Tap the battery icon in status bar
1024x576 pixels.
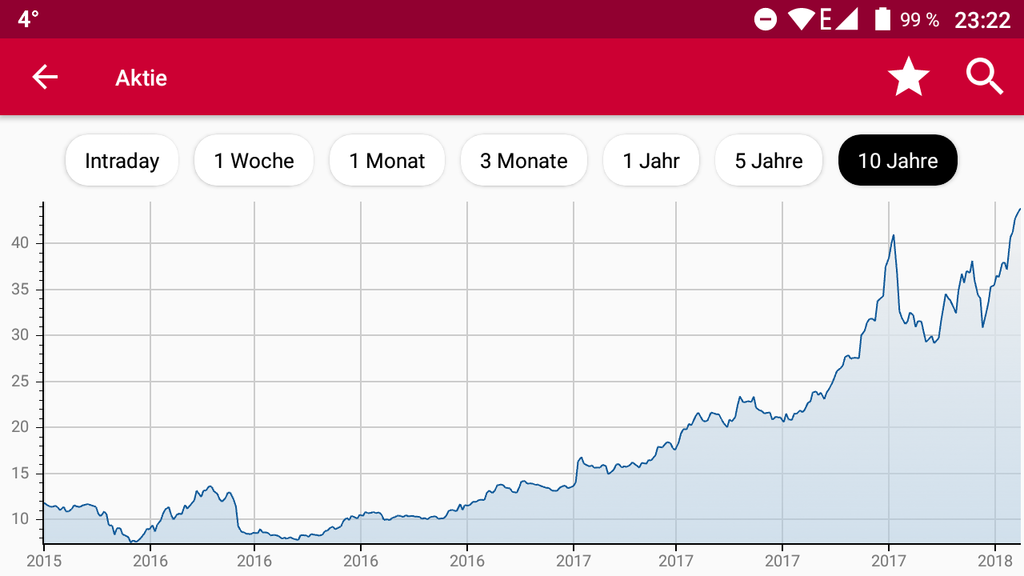click(x=882, y=19)
